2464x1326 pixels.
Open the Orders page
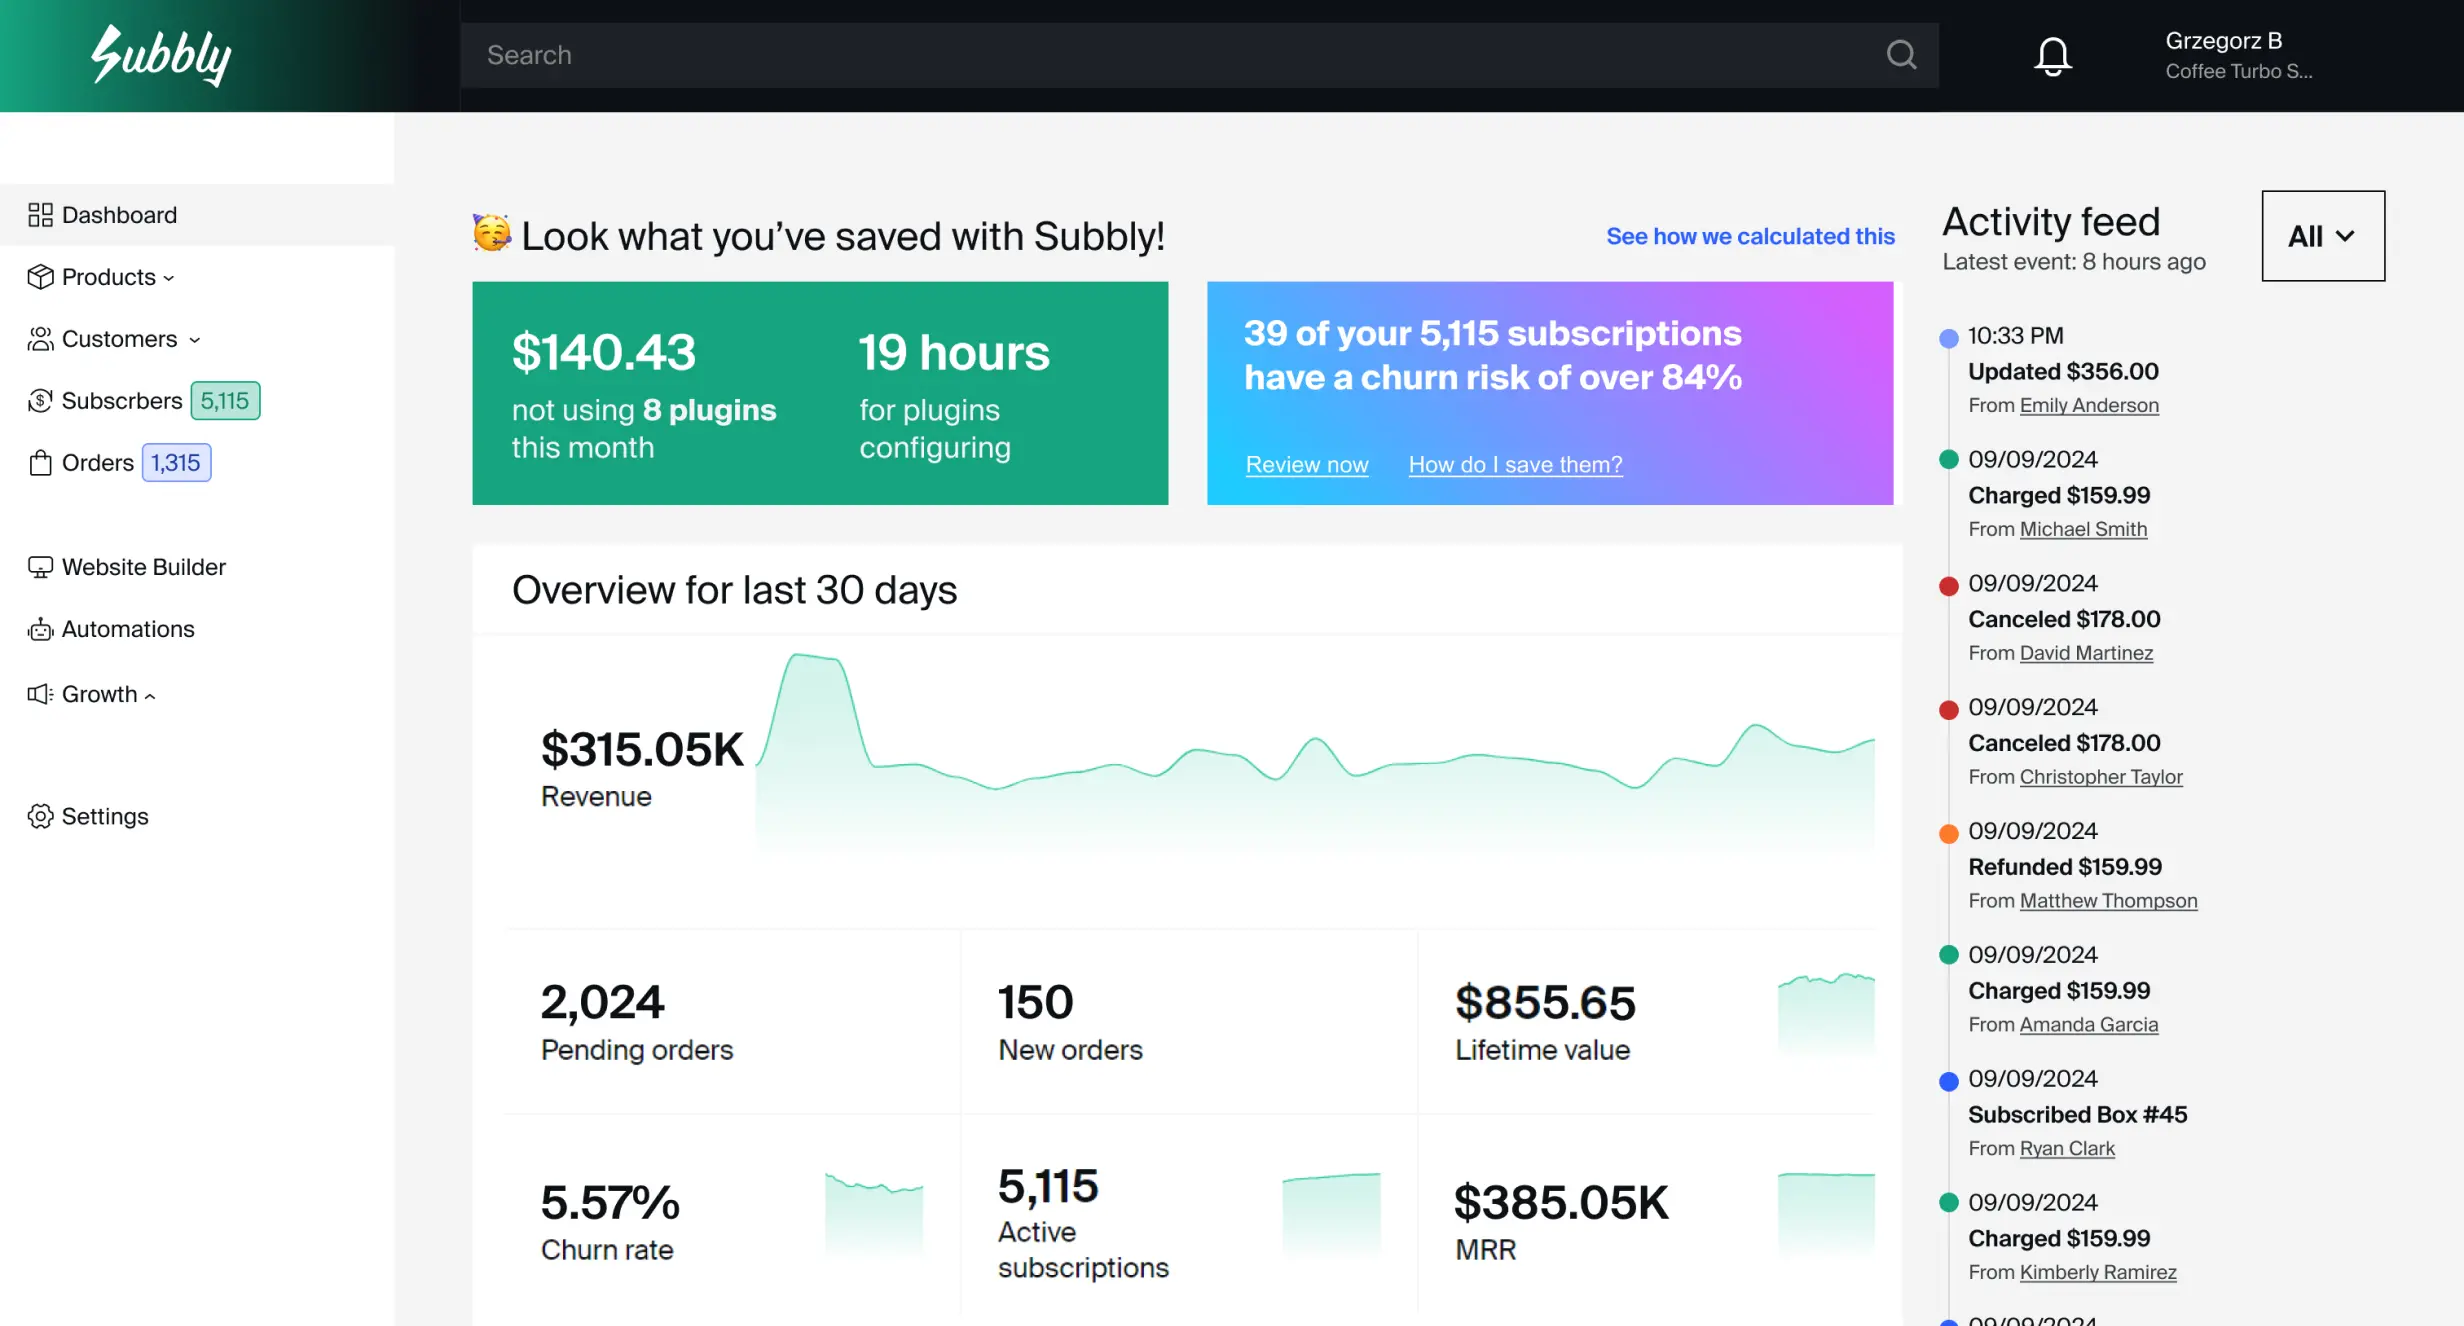(x=98, y=463)
